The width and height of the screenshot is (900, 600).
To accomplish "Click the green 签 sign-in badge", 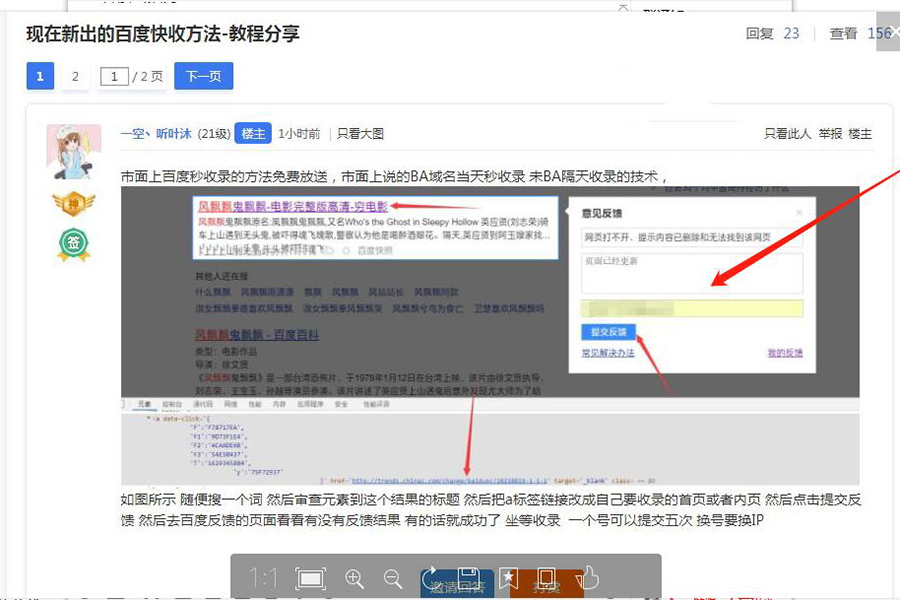I will point(73,243).
